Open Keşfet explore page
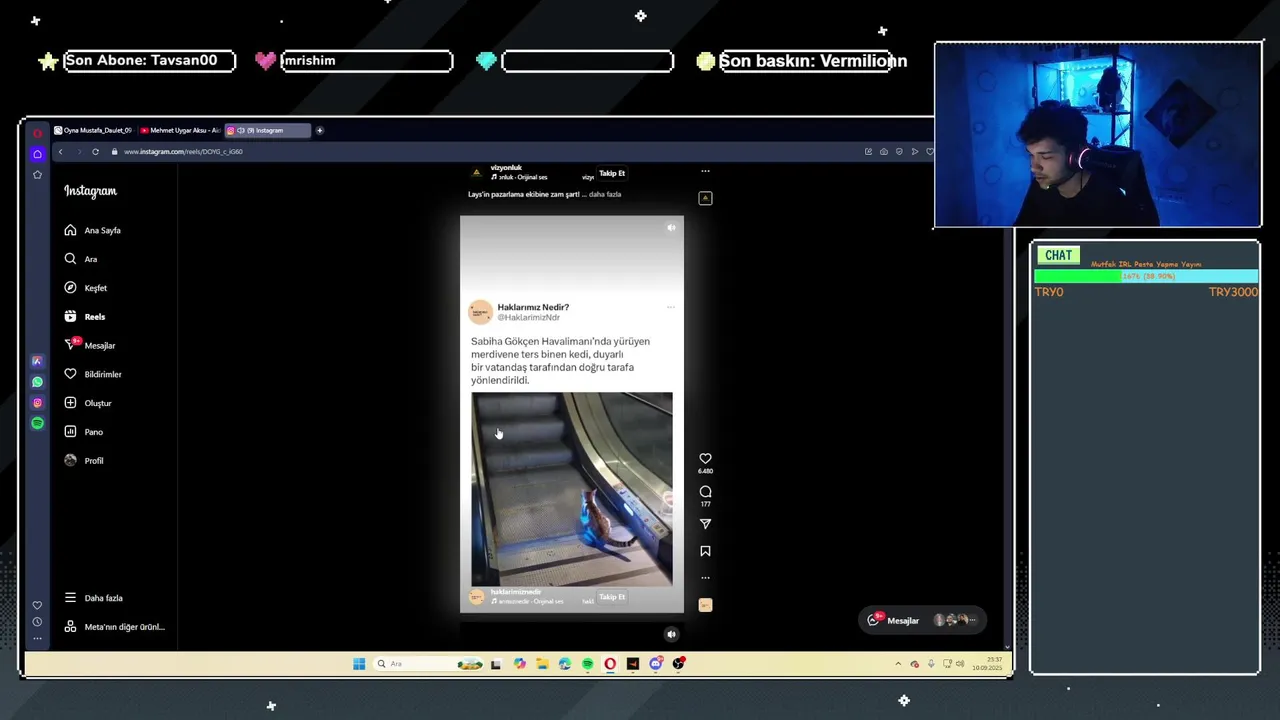1280x720 pixels. coord(85,288)
